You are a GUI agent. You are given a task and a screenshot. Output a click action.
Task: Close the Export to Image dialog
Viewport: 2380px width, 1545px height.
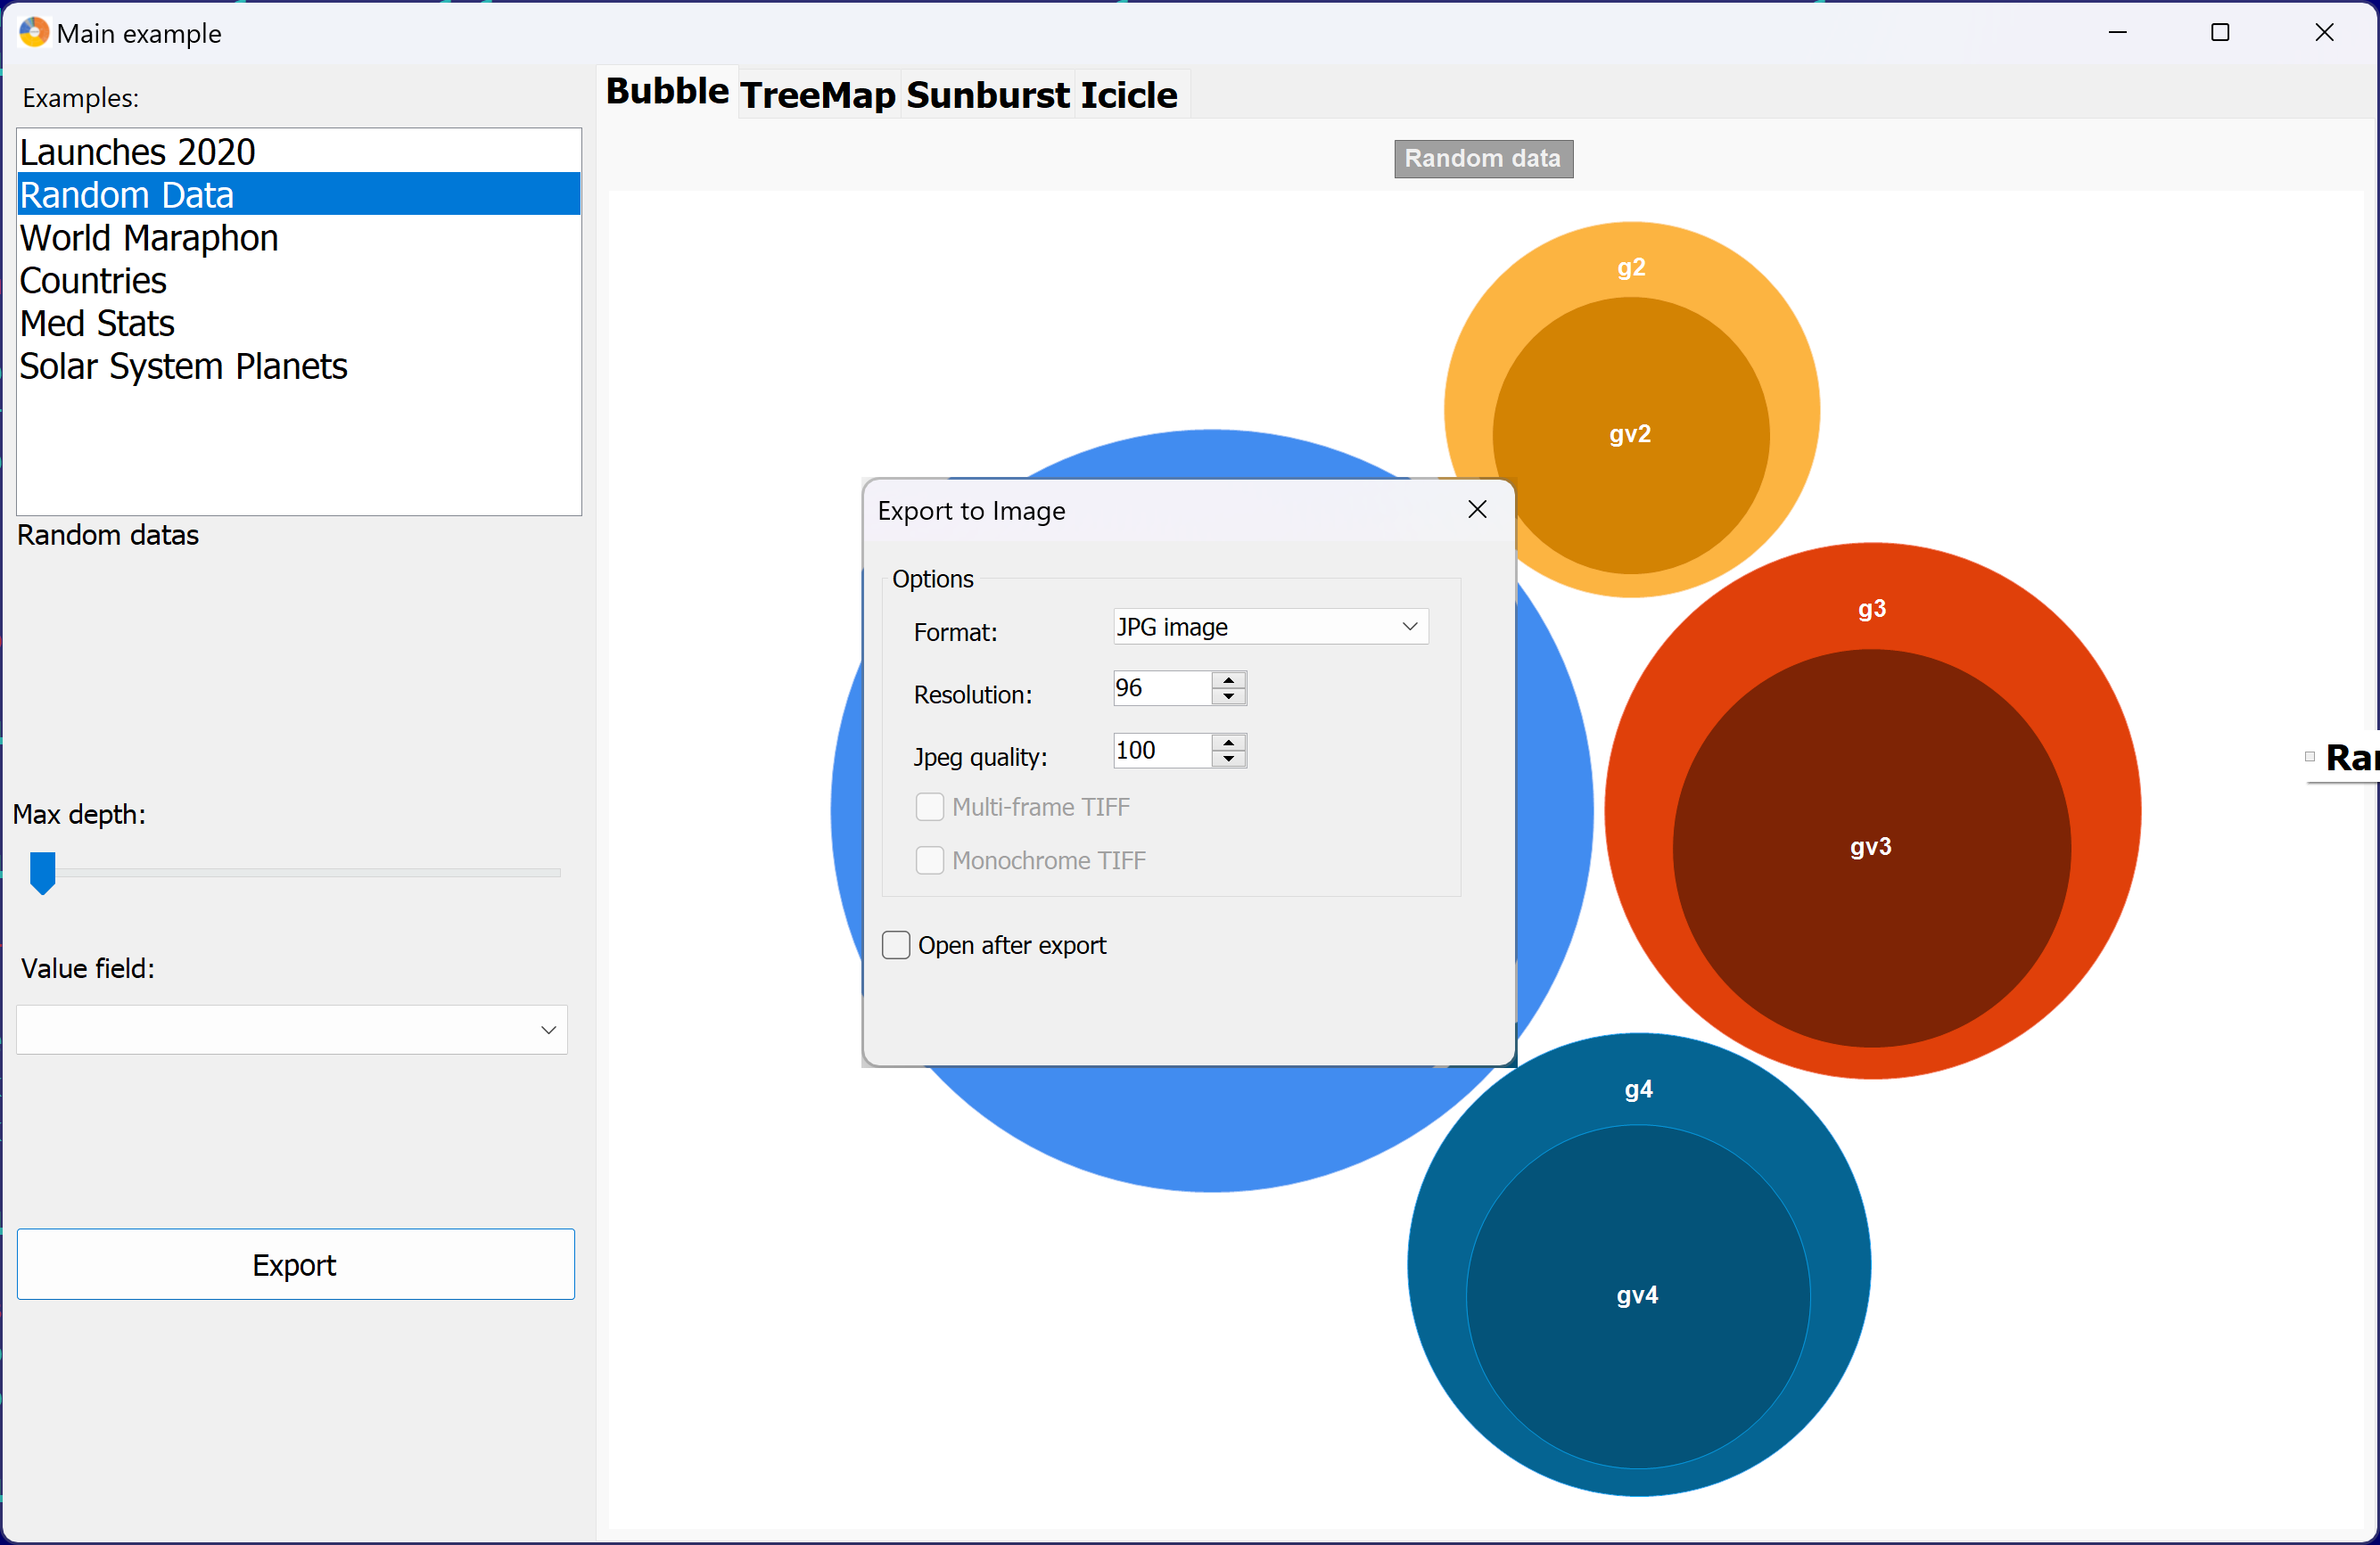[x=1476, y=510]
